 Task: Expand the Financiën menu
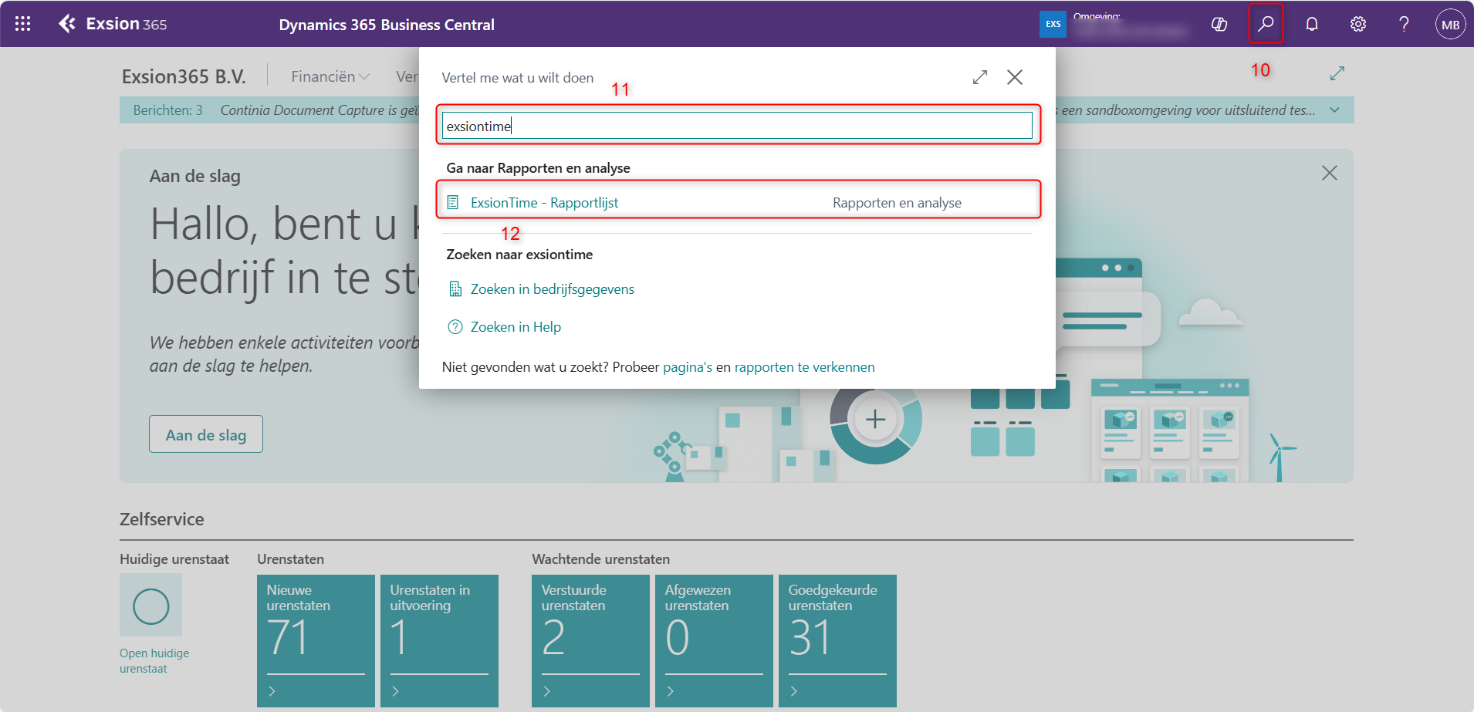pos(330,76)
